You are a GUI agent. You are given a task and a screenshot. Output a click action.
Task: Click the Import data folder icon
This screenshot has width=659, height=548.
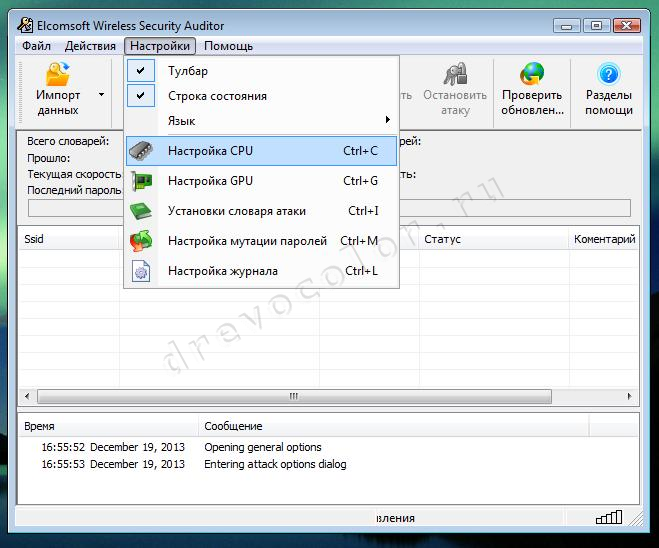click(58, 75)
